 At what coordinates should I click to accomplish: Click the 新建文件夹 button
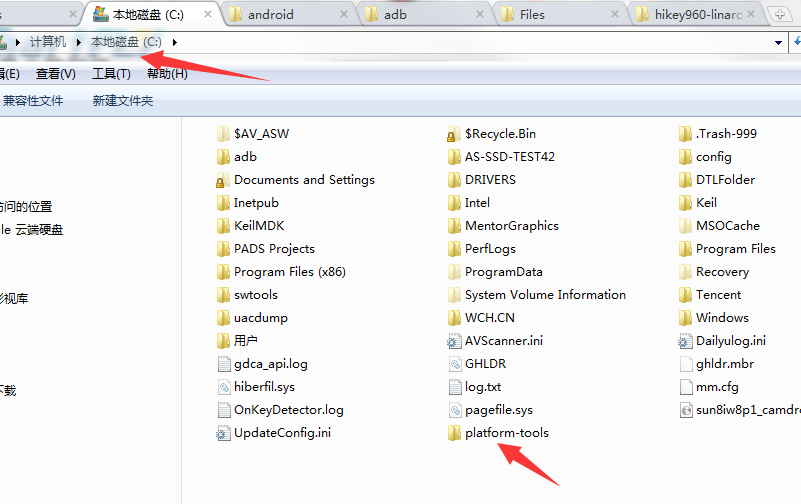(x=123, y=101)
